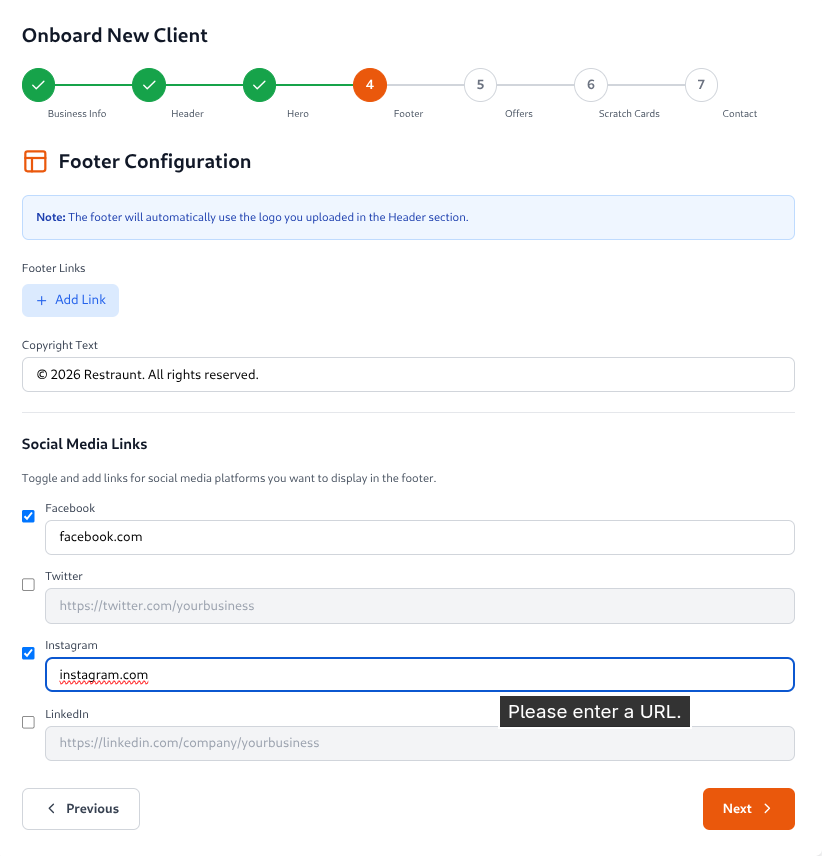This screenshot has height=856, width=822.
Task: Check the LinkedIn checkbox
Action: tap(28, 722)
